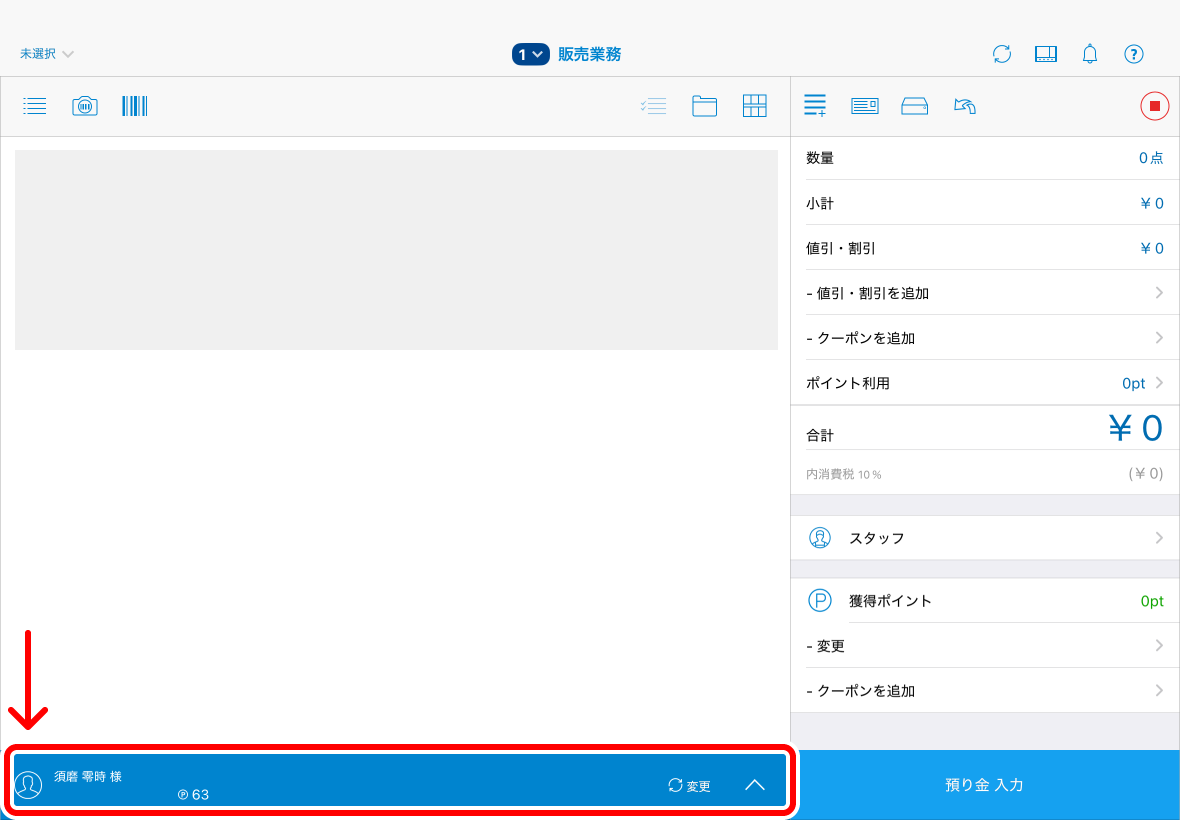Switch to grid layout icon

[755, 106]
